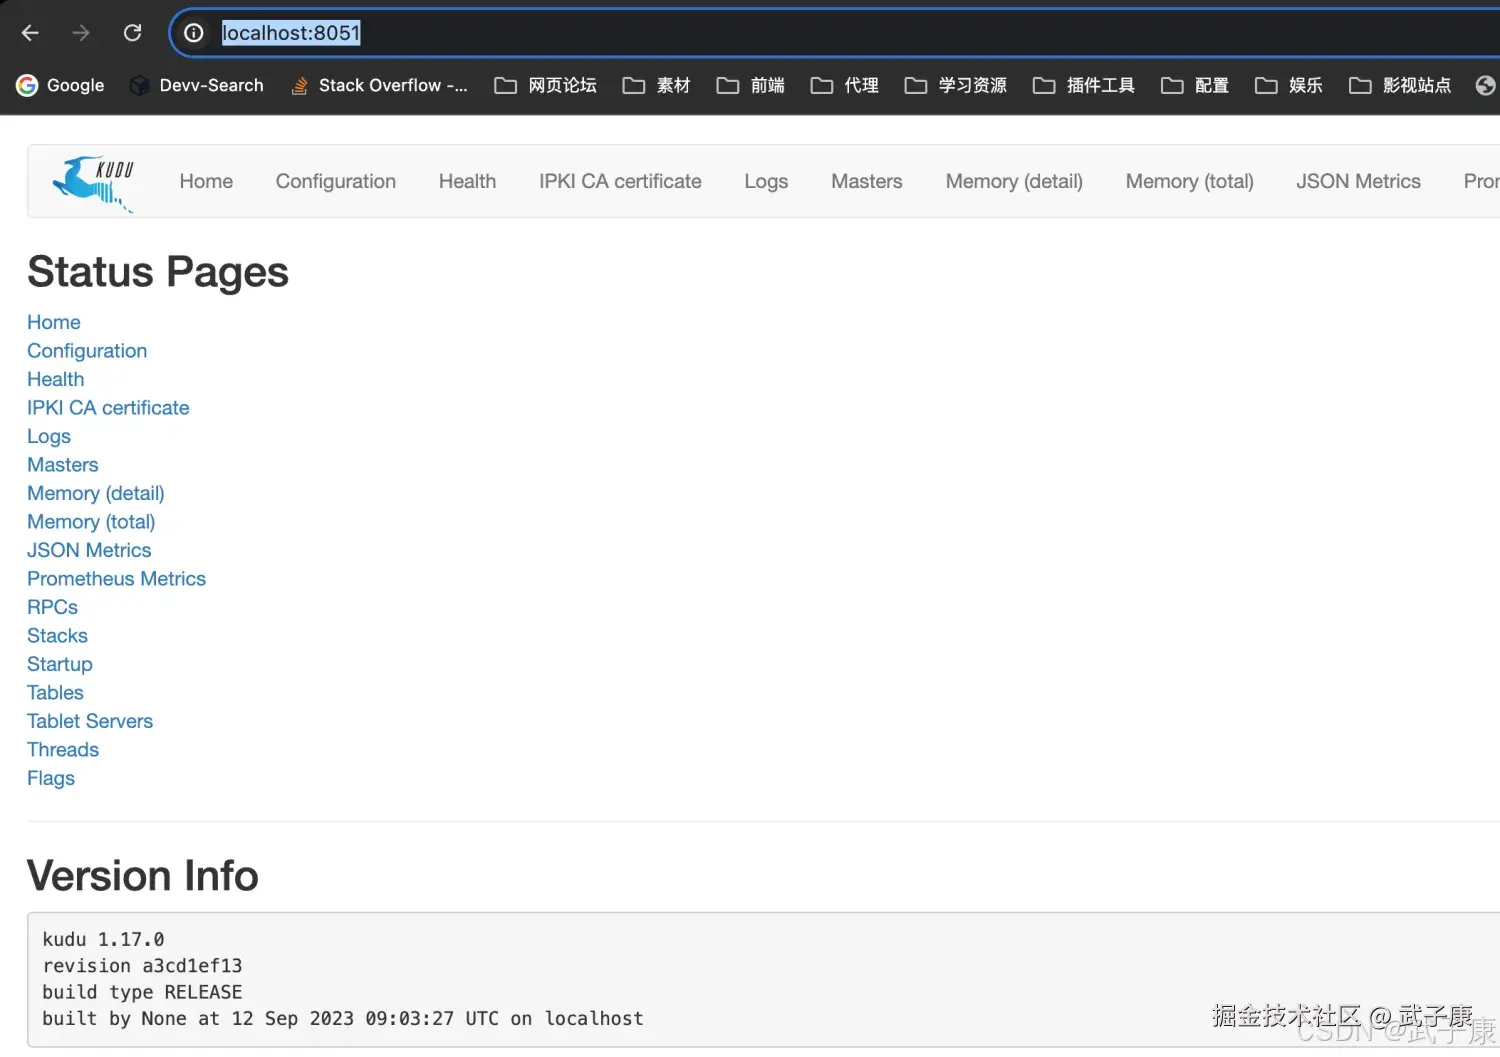Click the 'revision a3cd1ef13' text

pos(142,966)
